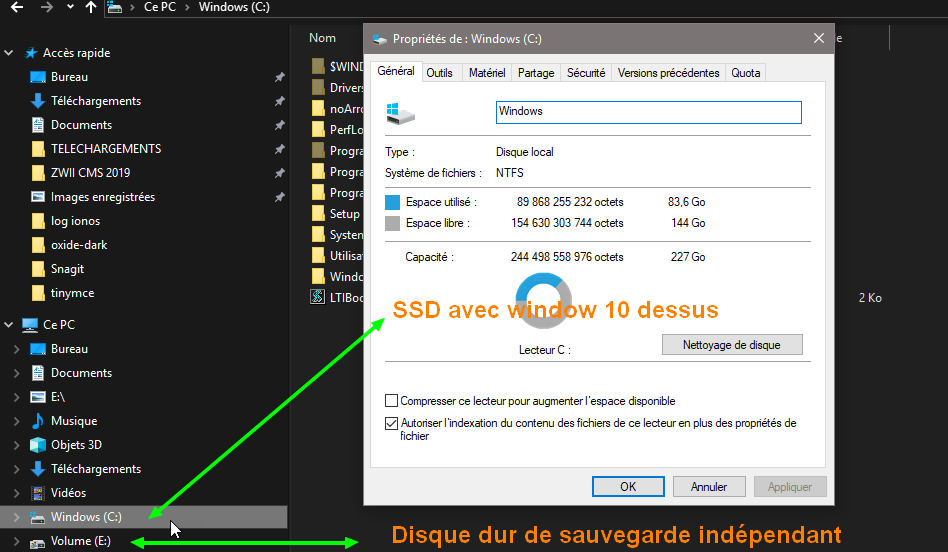Screen dimensions: 948x552
Task: Click the Windows (C:) drive icon in sidebar
Action: pos(38,517)
